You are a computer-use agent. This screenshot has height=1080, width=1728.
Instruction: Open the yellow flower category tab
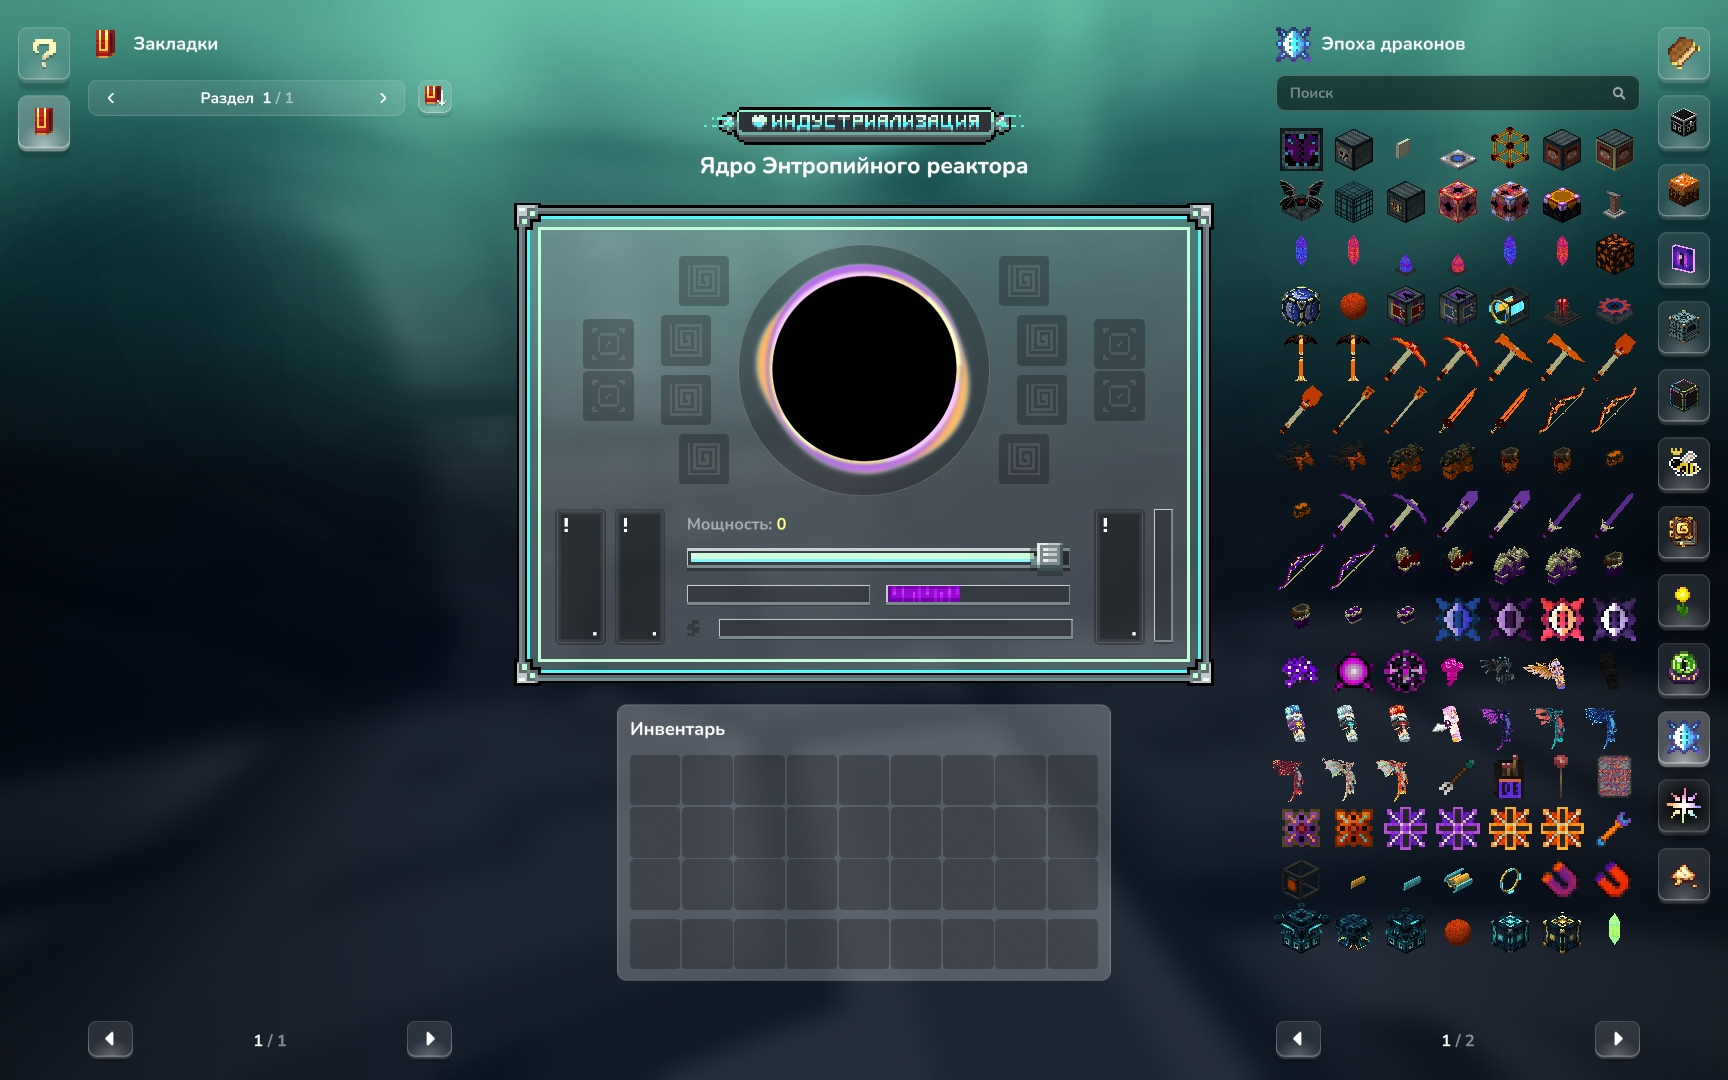pos(1683,600)
